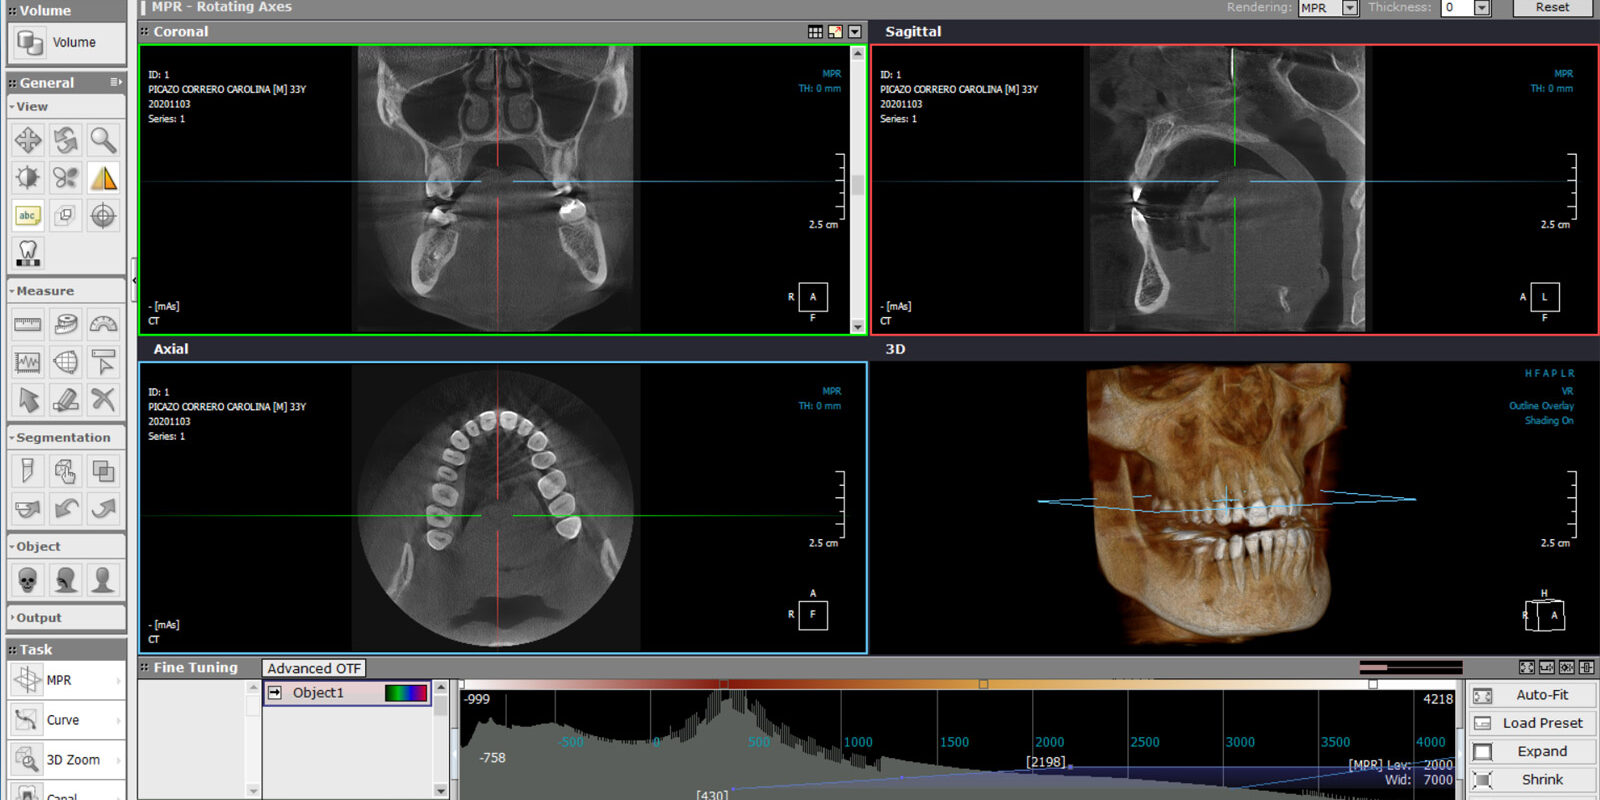Viewport: 1600px width, 800px height.
Task: Collapse the View section
Action: tap(66, 107)
